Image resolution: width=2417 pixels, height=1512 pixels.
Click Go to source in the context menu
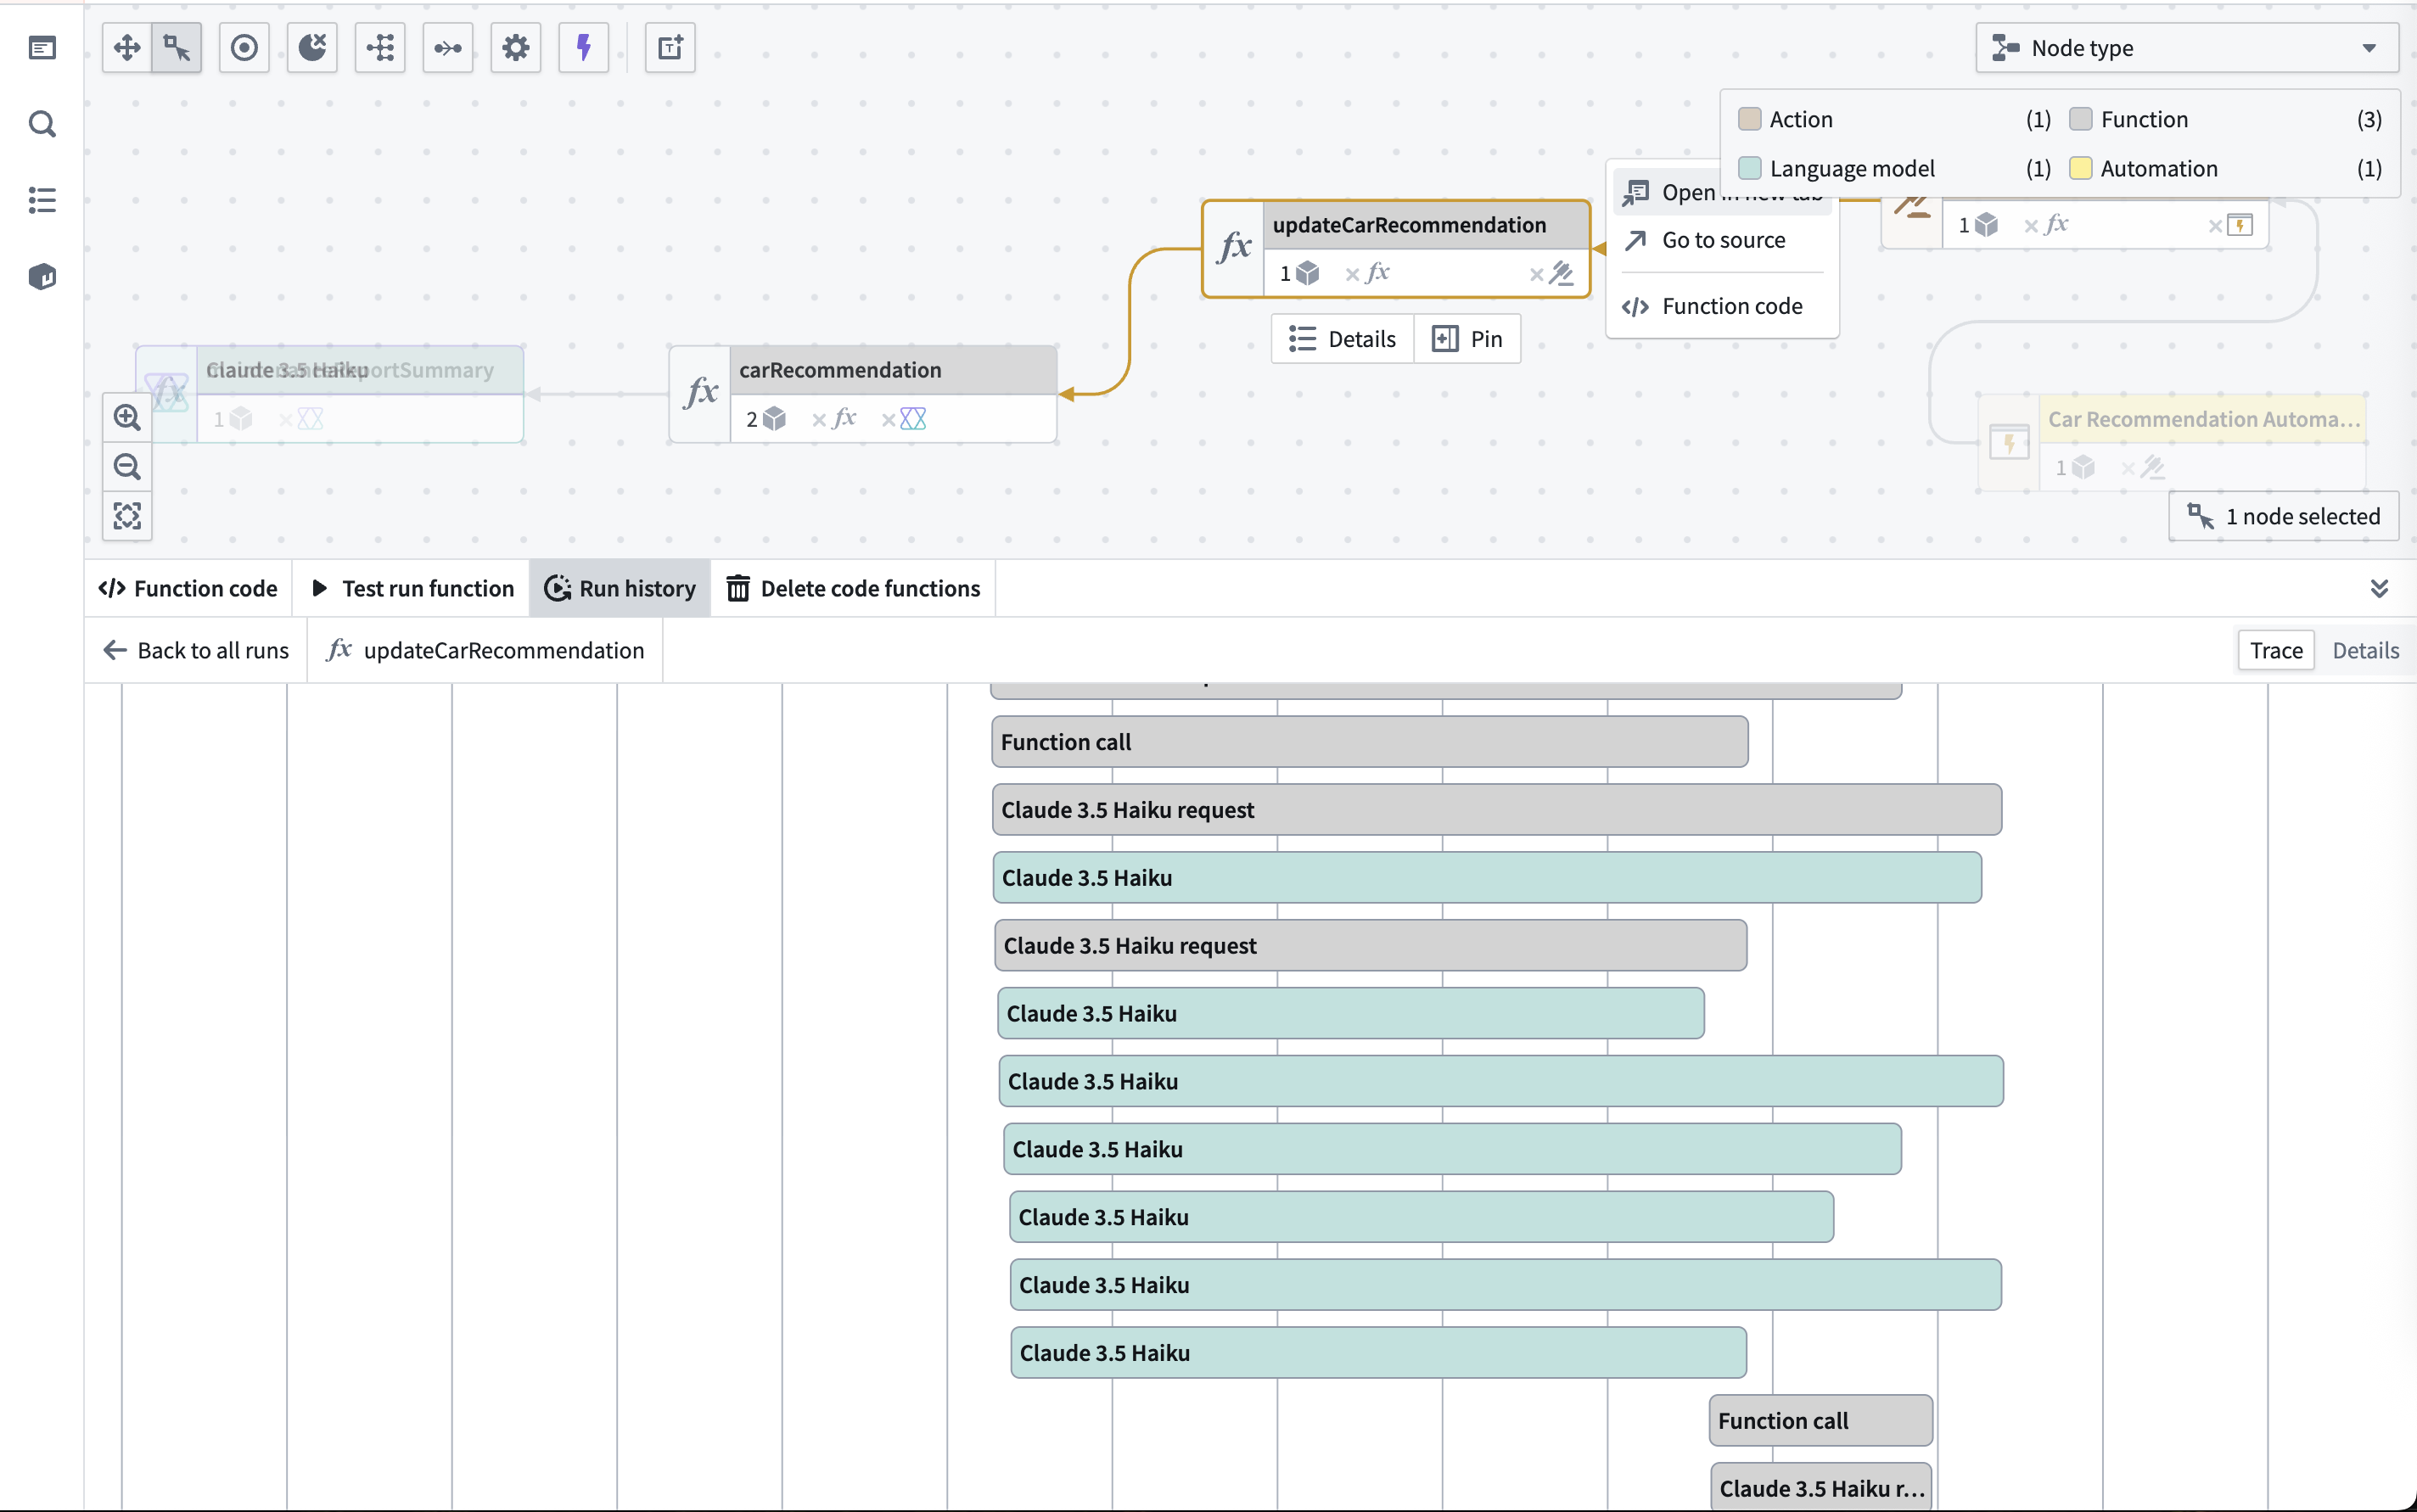pos(1723,240)
